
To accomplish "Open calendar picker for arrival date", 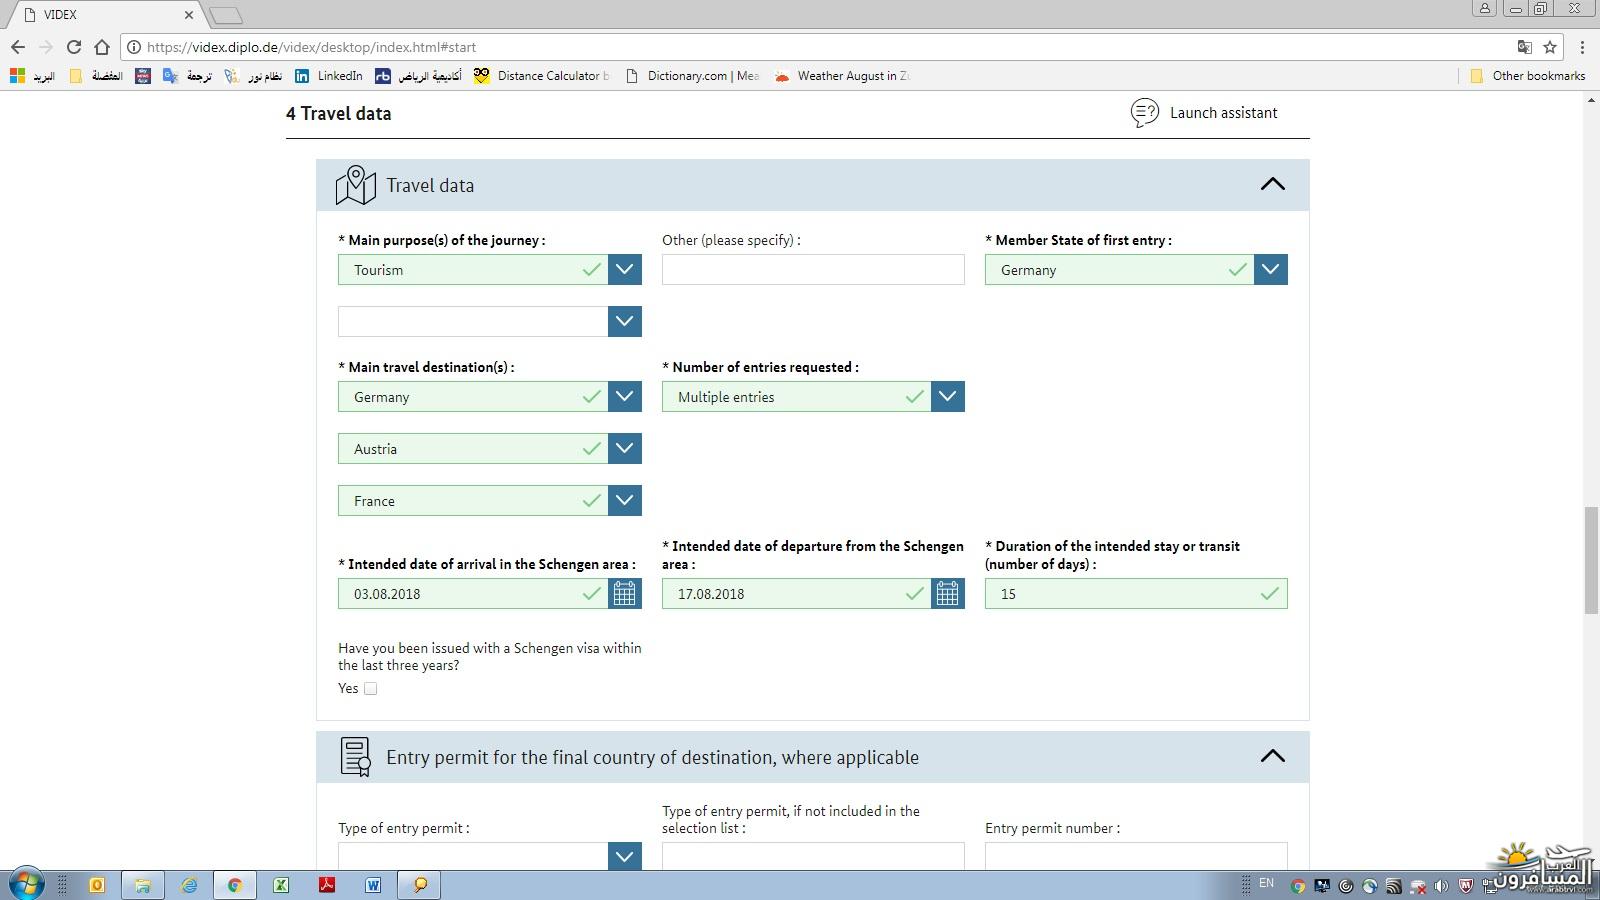I will pos(624,594).
